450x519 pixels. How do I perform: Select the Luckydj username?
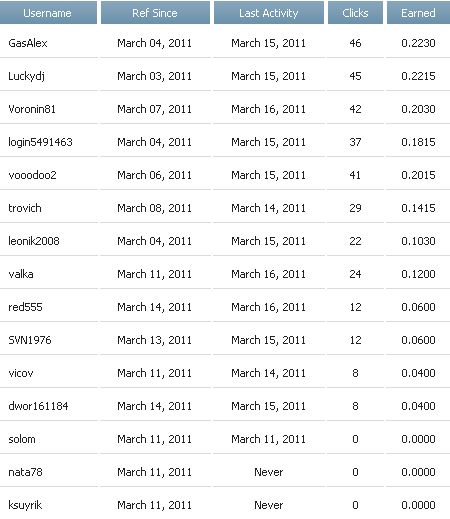(x=26, y=76)
